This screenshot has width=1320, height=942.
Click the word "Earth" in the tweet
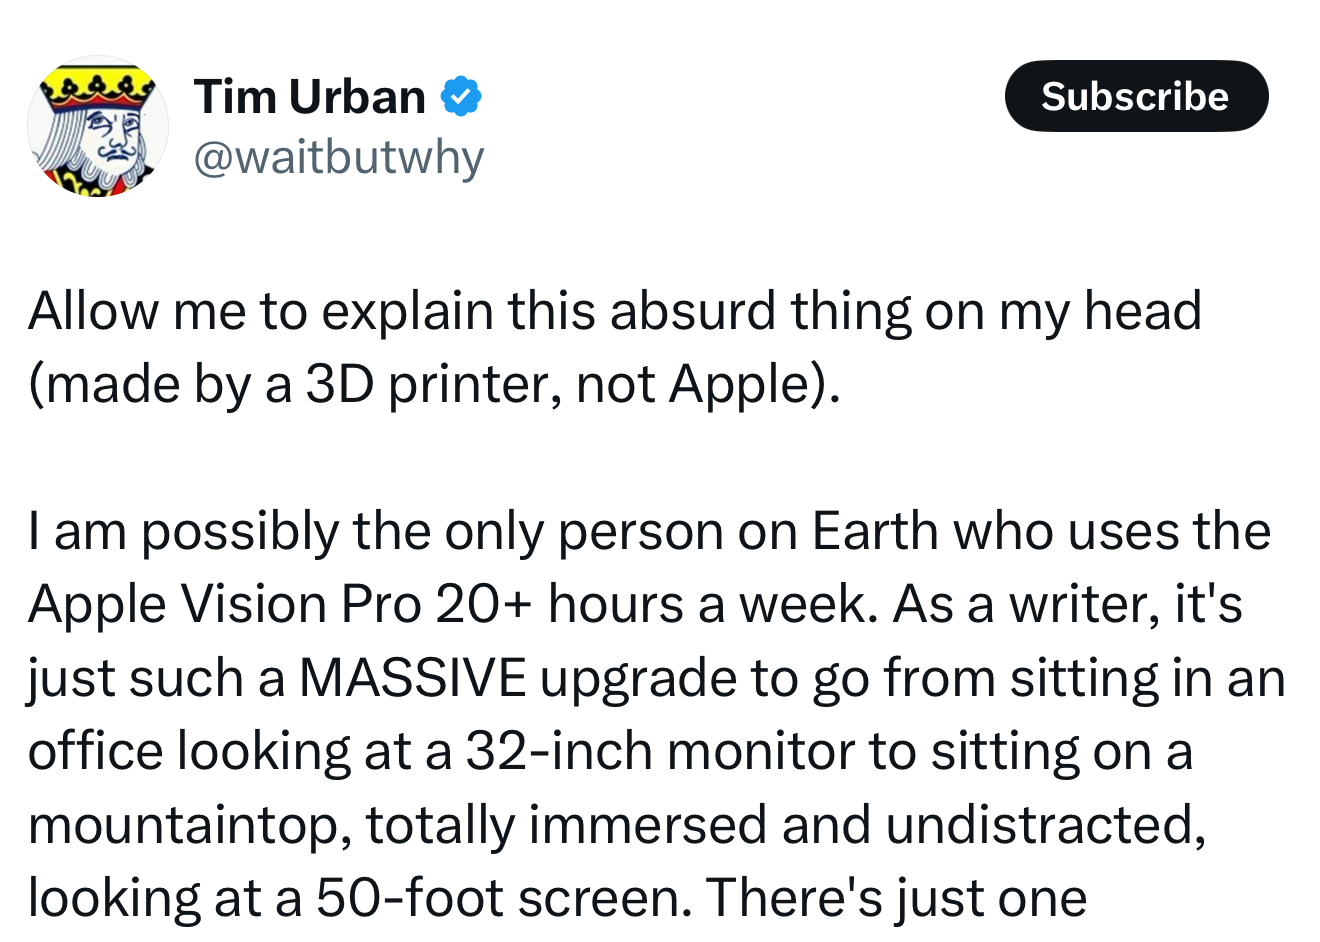[x=874, y=531]
